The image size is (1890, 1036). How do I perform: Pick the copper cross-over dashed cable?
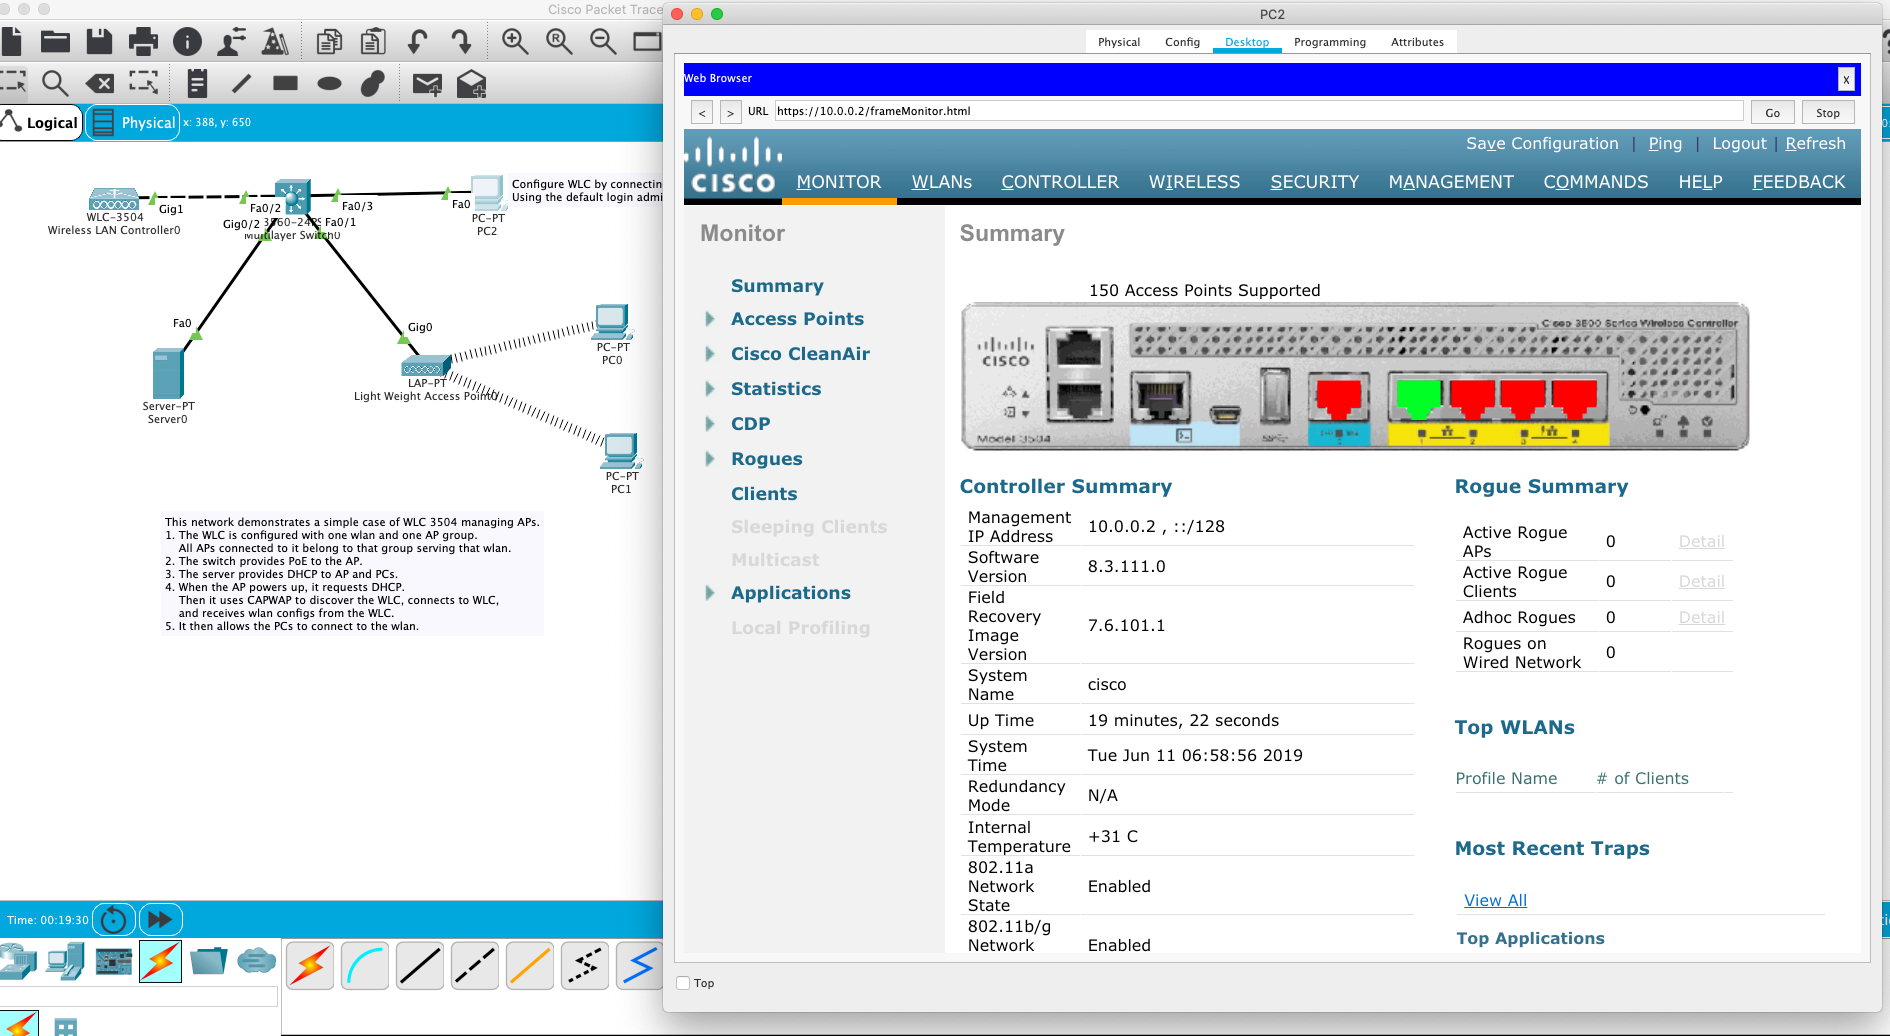(475, 966)
